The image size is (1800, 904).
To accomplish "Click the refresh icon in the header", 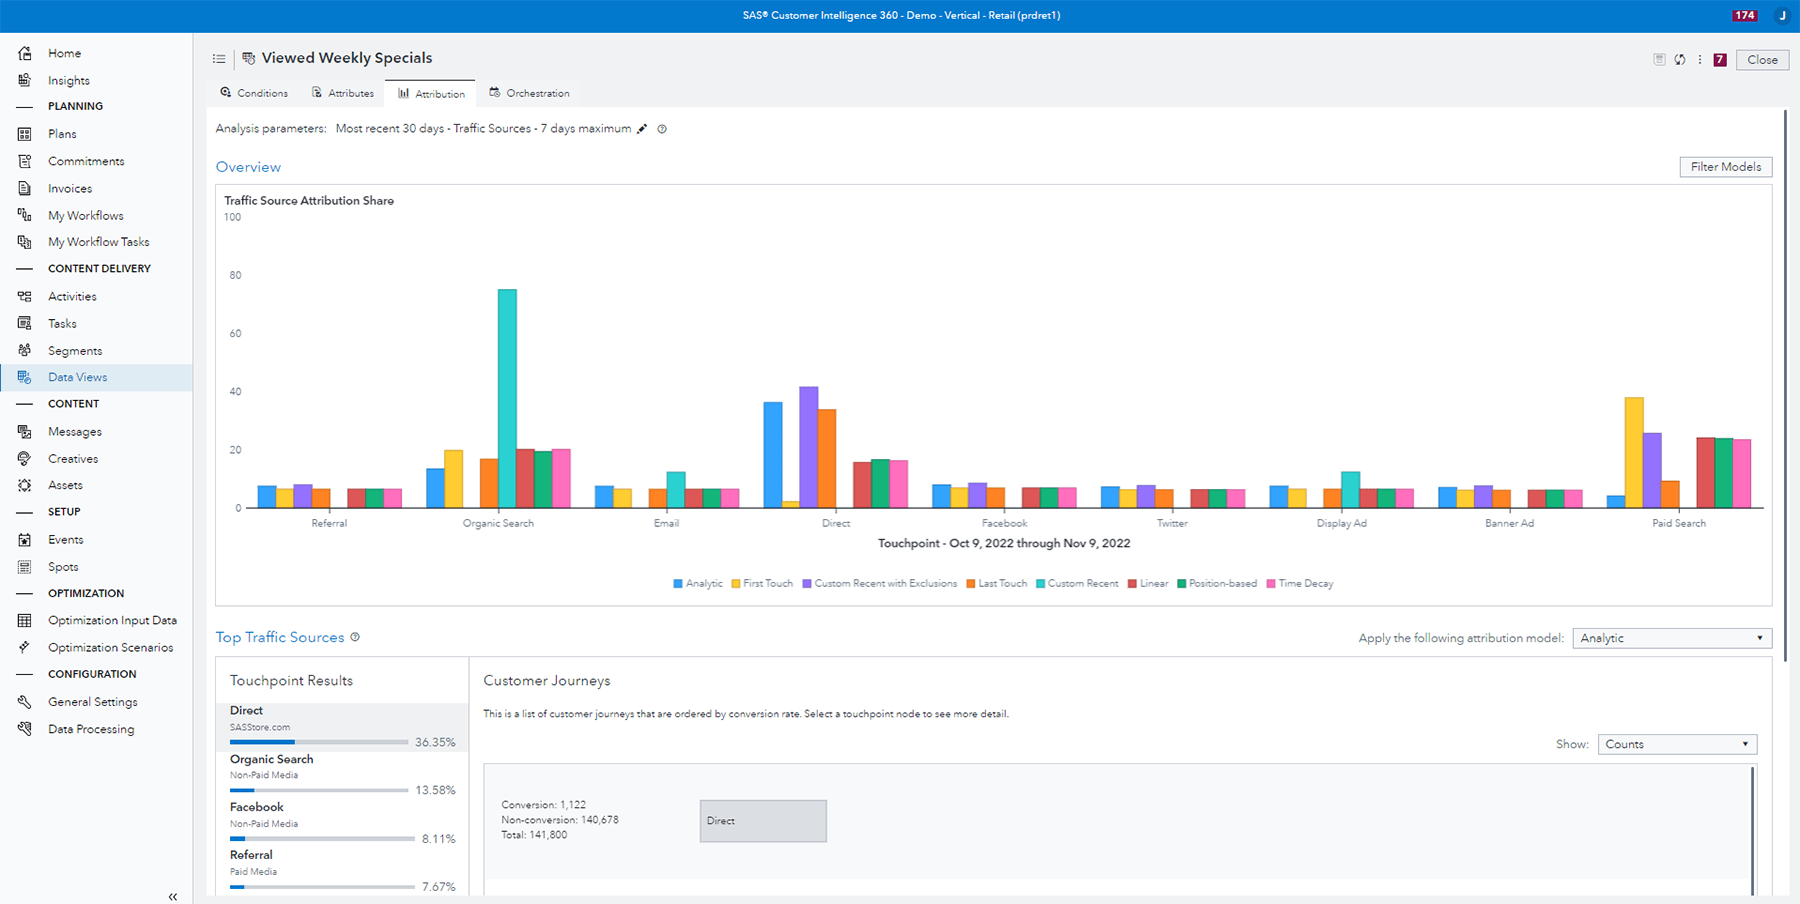I will (1680, 60).
